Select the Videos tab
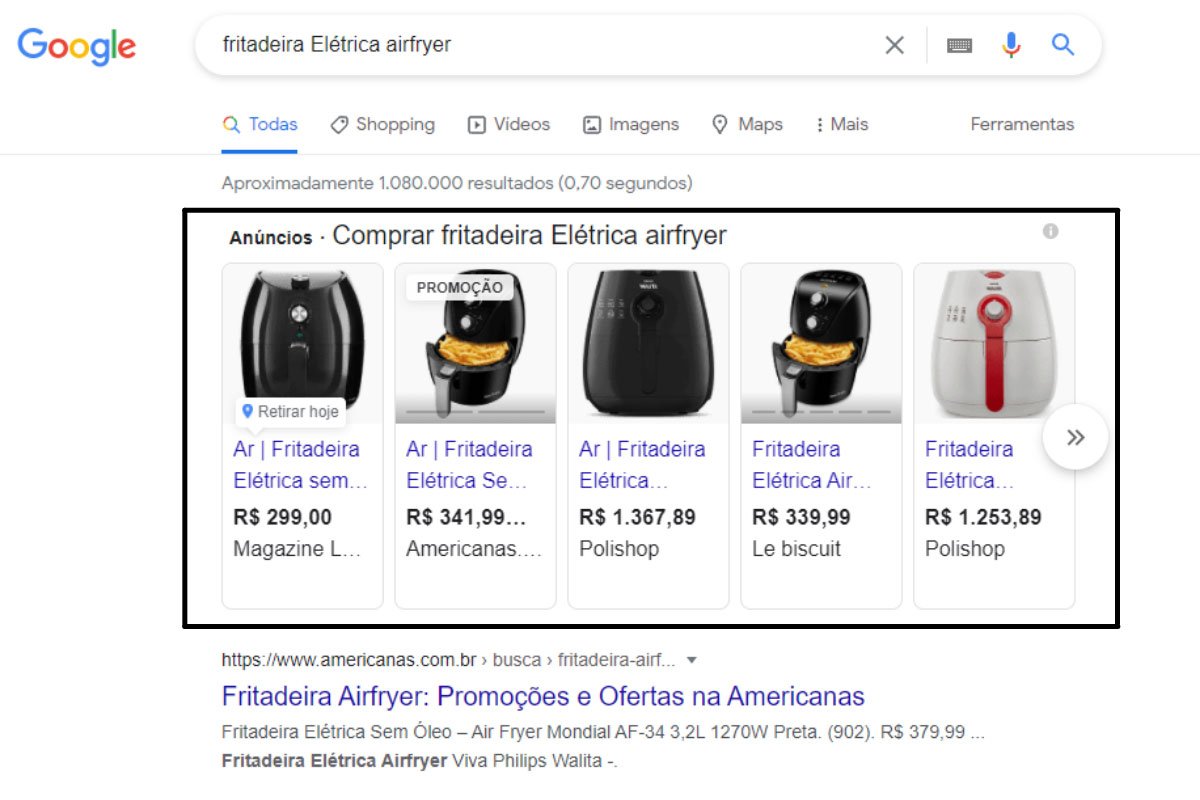 pos(509,124)
